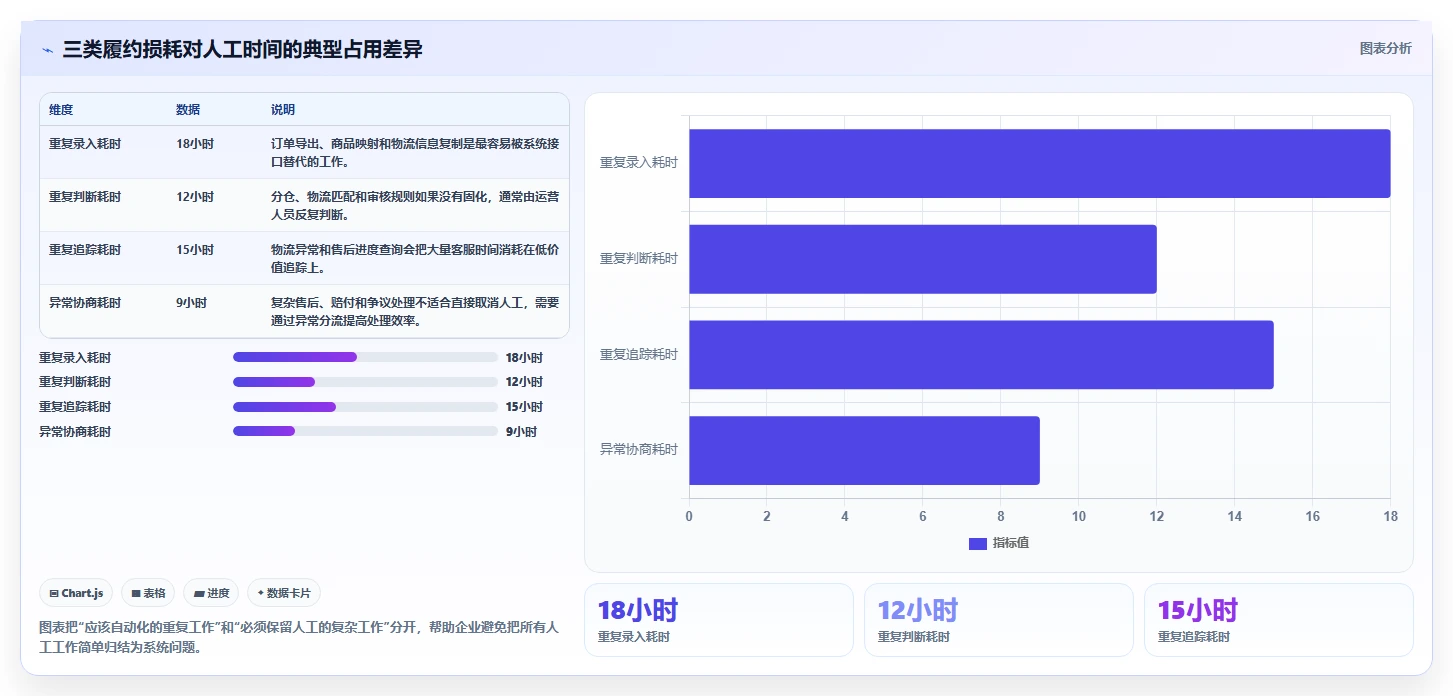The width and height of the screenshot is (1453, 696).
Task: Select the 进度 tag chip
Action: tap(211, 593)
